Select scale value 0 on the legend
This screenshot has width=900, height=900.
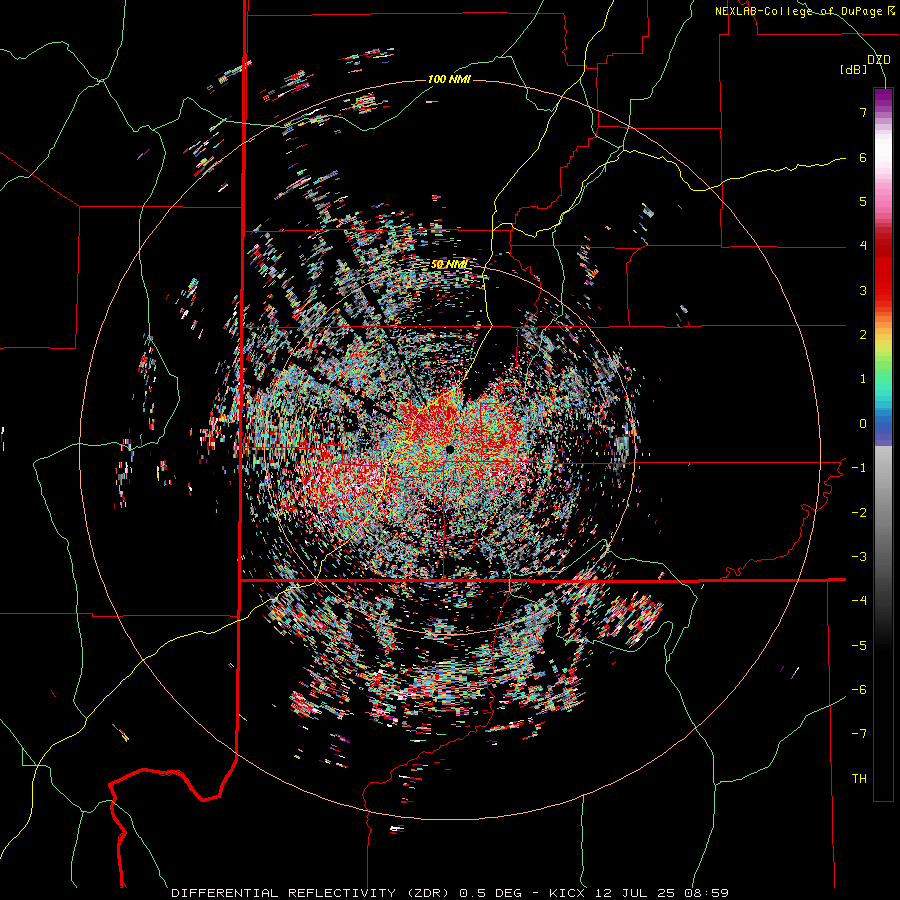coord(863,424)
